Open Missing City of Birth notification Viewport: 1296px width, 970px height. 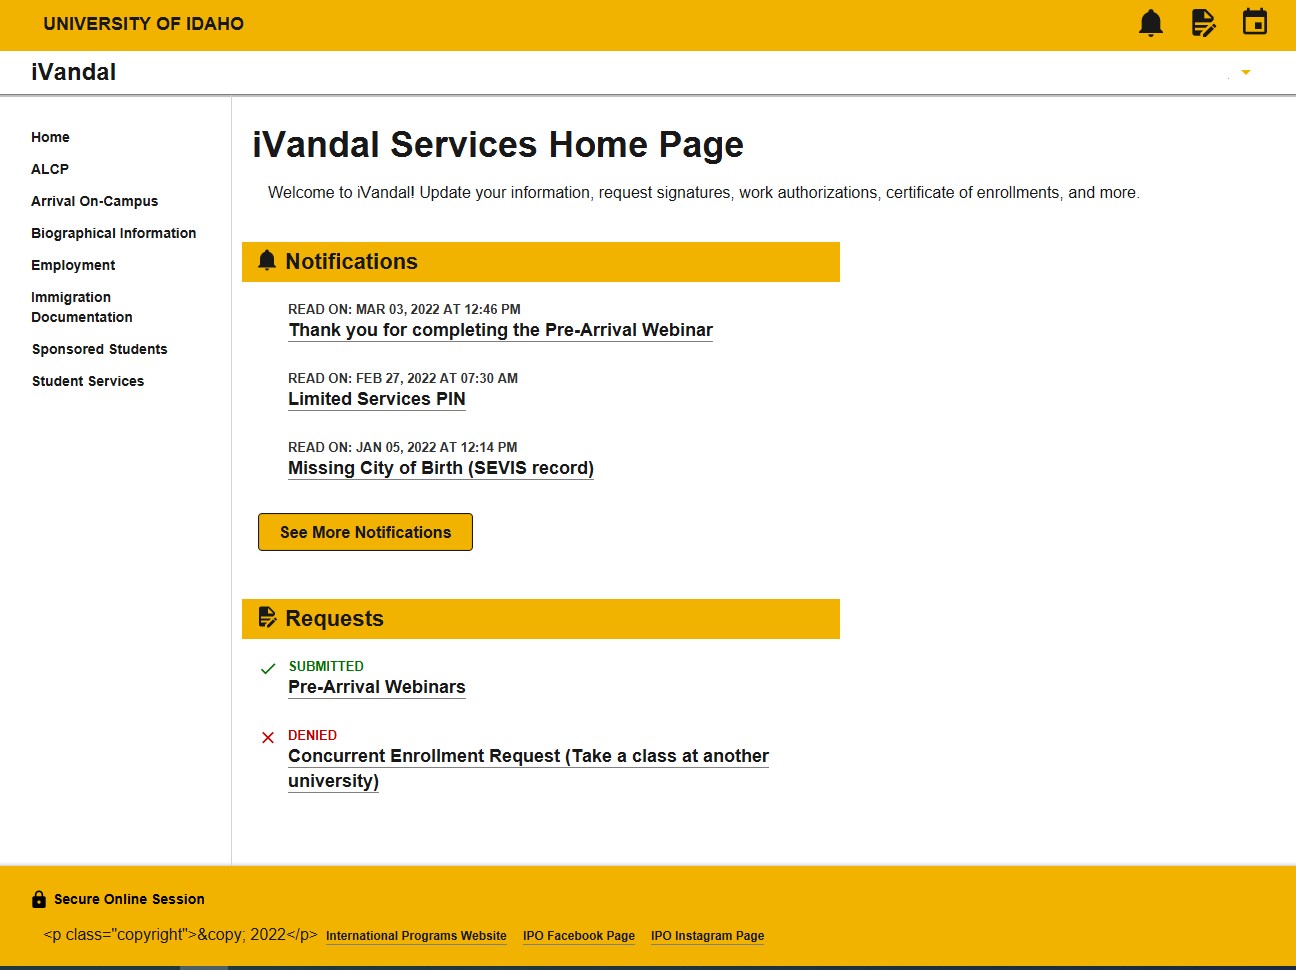tap(441, 468)
